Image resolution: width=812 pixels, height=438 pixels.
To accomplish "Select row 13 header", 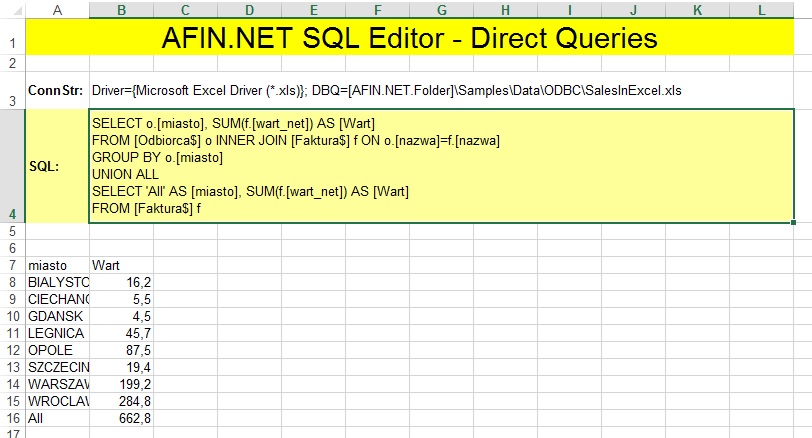I will [x=13, y=367].
